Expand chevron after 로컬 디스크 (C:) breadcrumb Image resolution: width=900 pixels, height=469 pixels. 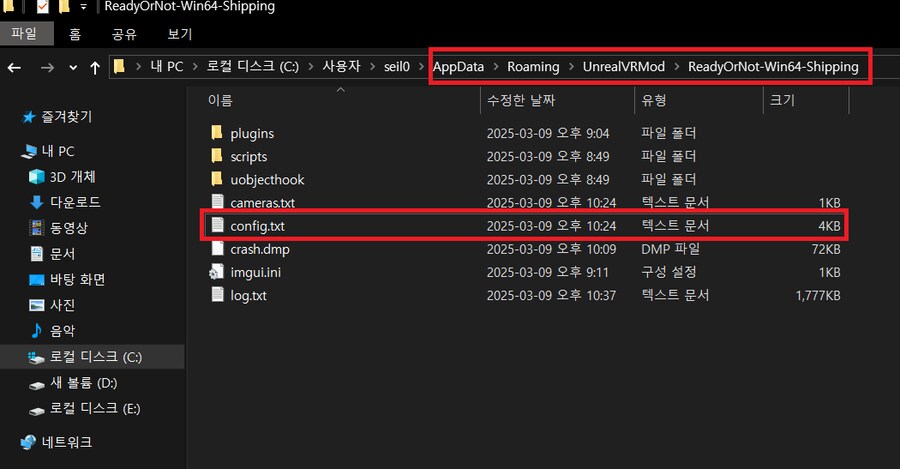311,67
